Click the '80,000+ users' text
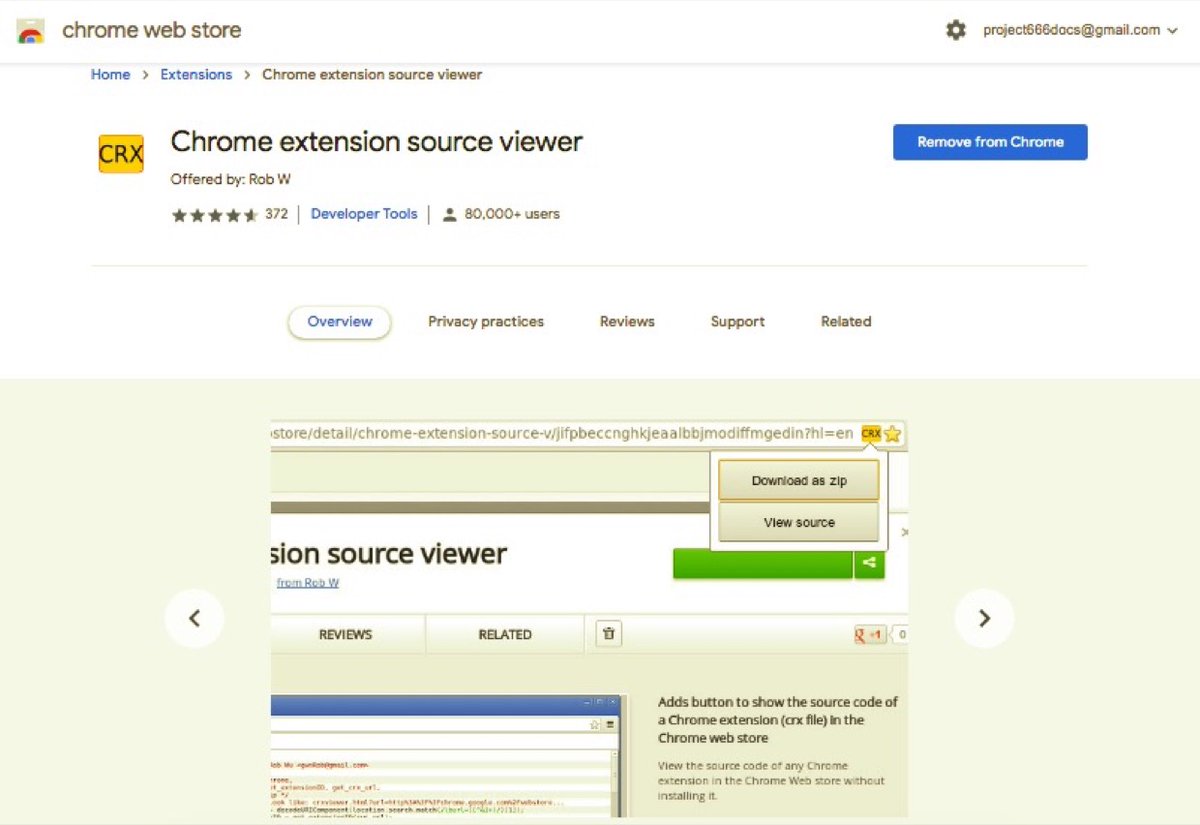Viewport: 1200px width, 825px height. pyautogui.click(x=511, y=214)
